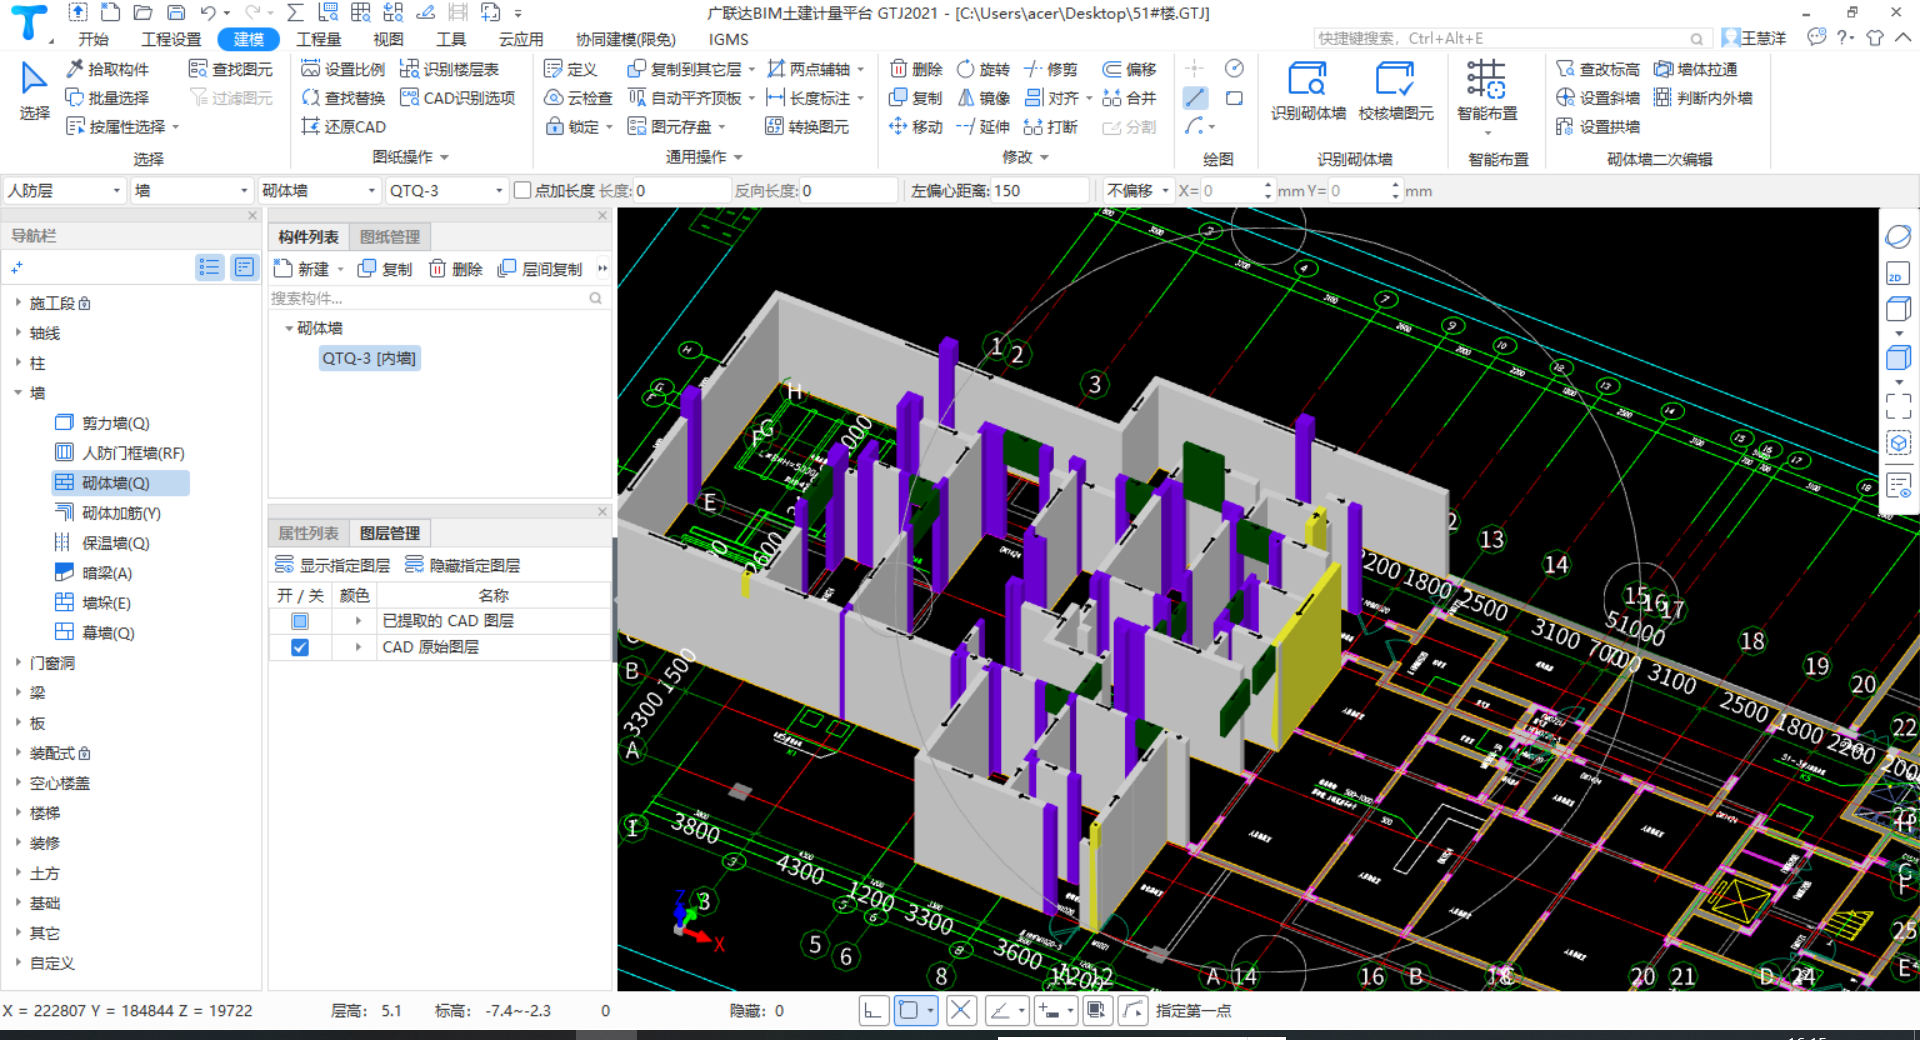Open the 视图 ribbon tab
The height and width of the screenshot is (1040, 1920).
pyautogui.click(x=388, y=39)
